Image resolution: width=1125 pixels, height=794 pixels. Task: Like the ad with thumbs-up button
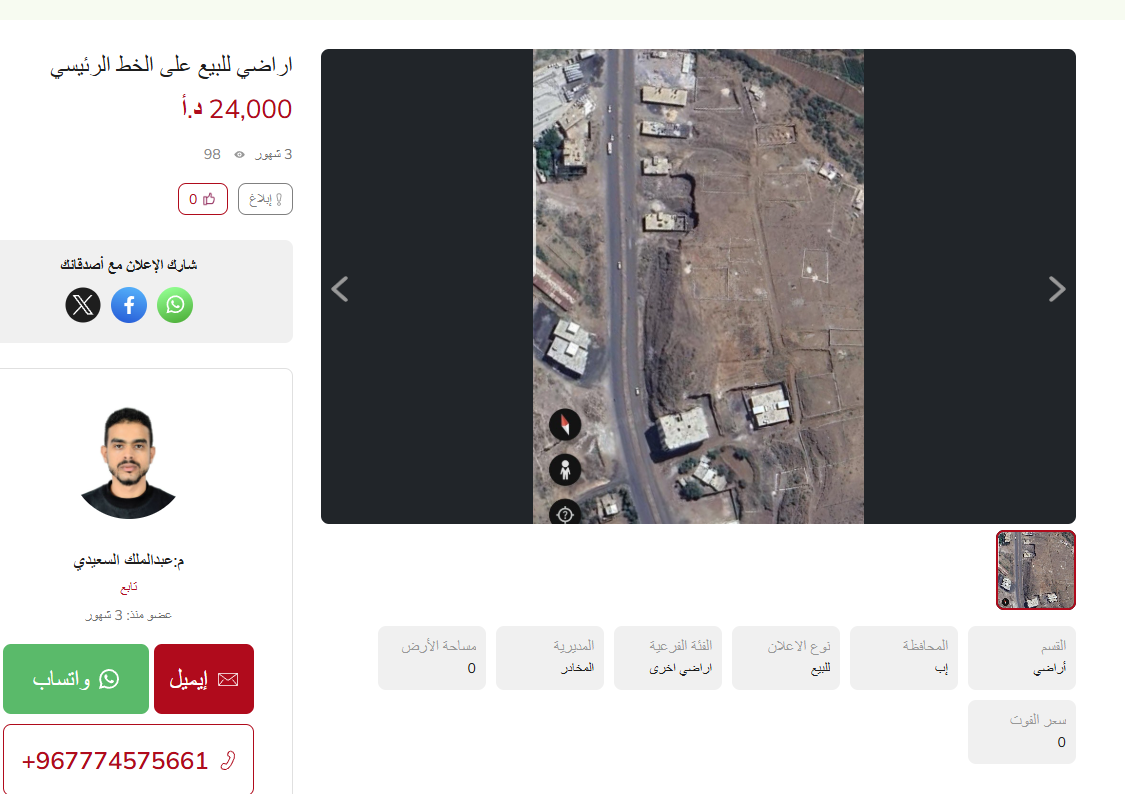point(203,199)
